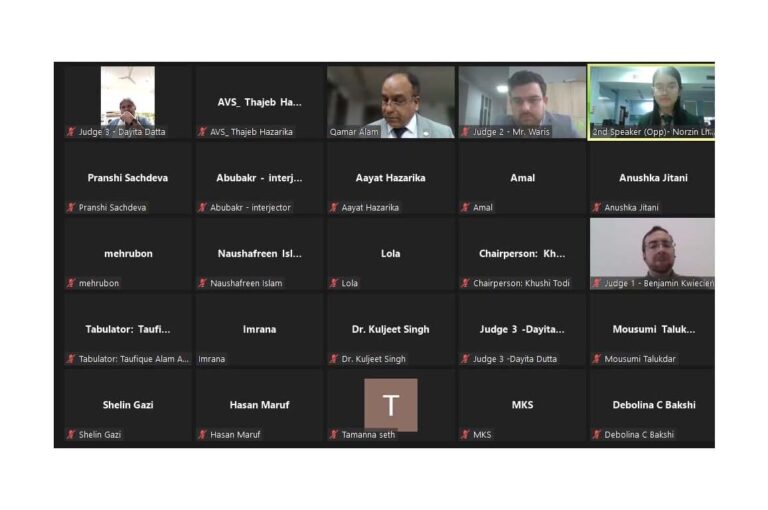The image size is (768, 510).
Task: Click the large bold "Aayat Hazarika" display name
Action: [390, 178]
